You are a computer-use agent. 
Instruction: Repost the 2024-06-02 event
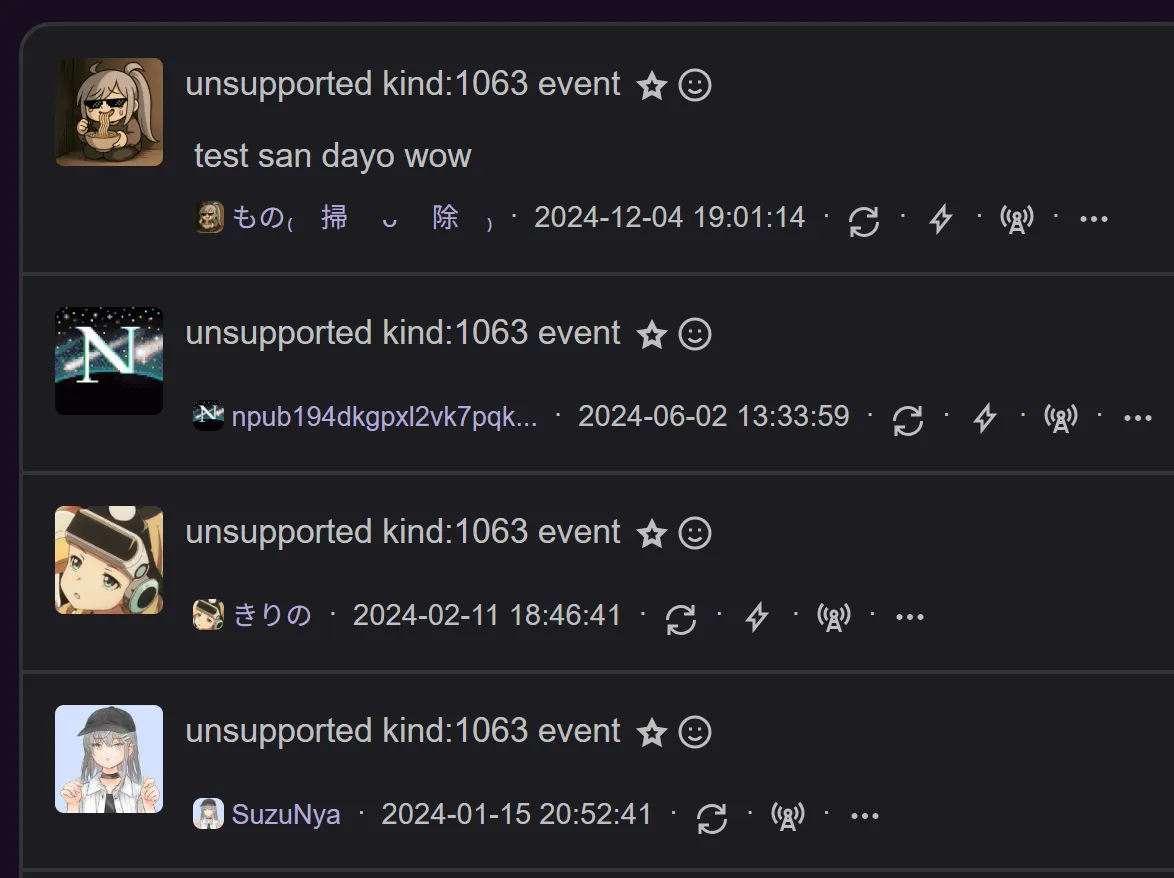click(x=907, y=418)
